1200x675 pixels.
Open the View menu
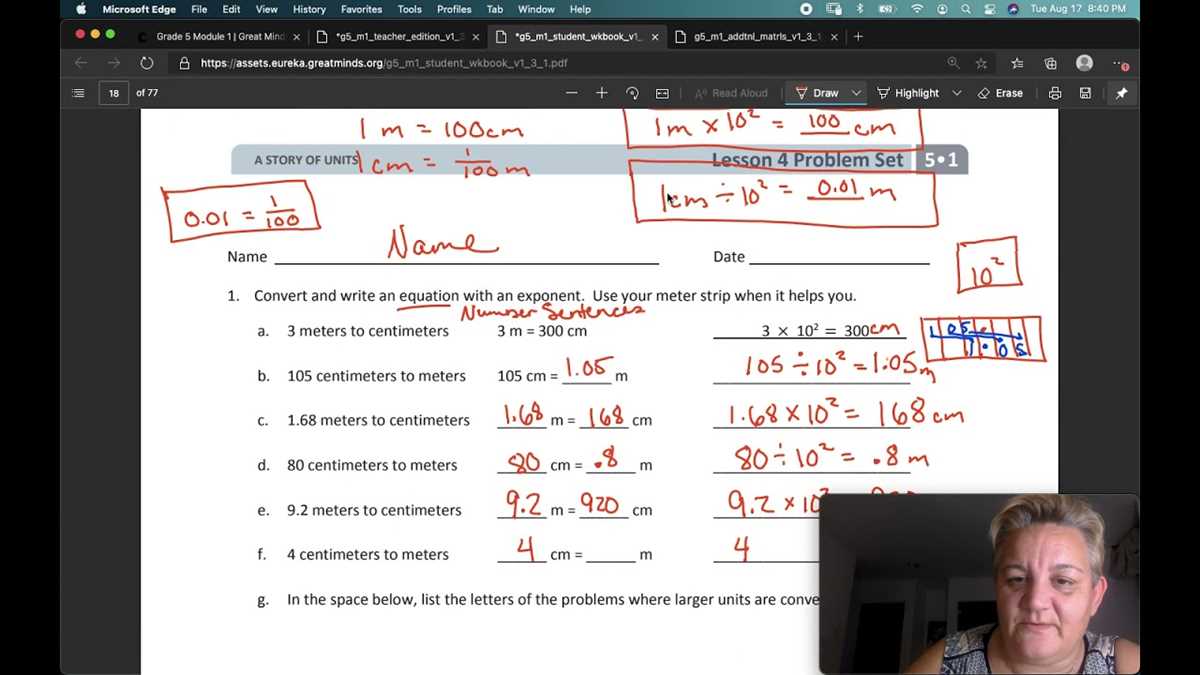[x=267, y=9]
